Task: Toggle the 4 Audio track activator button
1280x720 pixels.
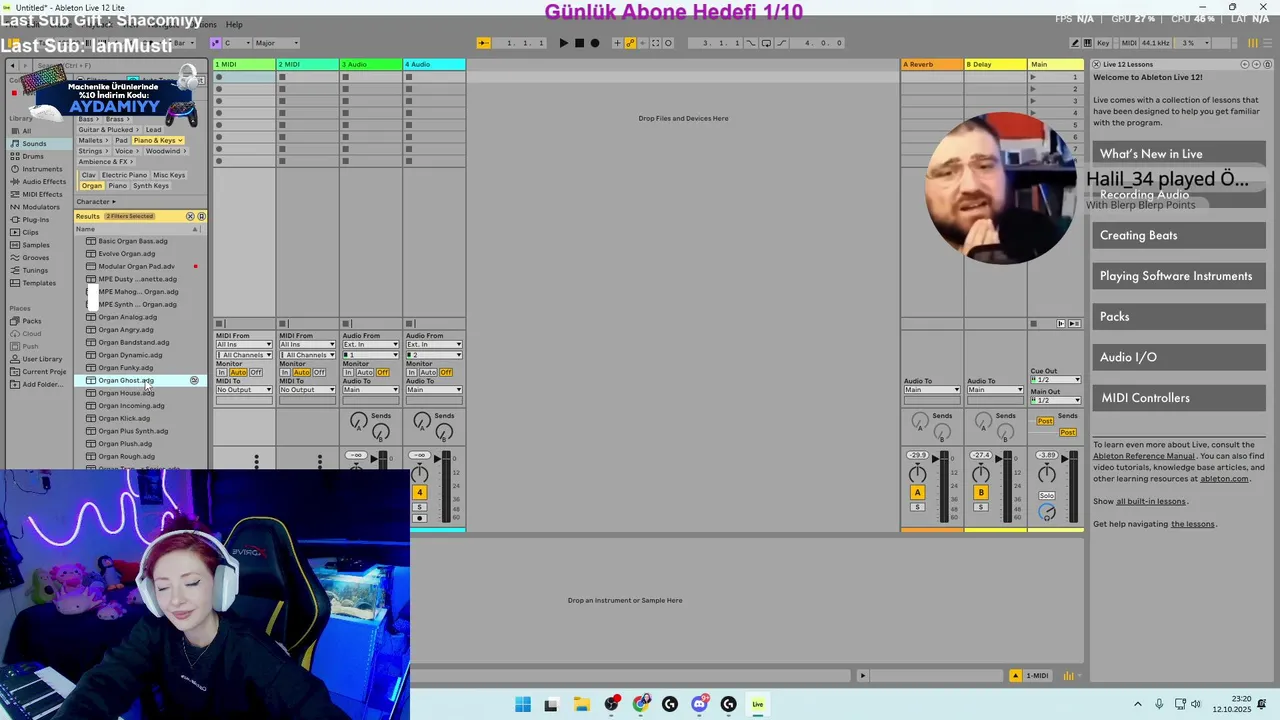Action: (x=420, y=492)
